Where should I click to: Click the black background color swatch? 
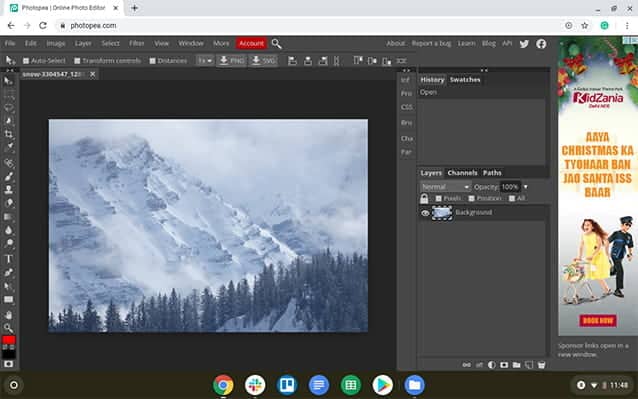tap(9, 353)
